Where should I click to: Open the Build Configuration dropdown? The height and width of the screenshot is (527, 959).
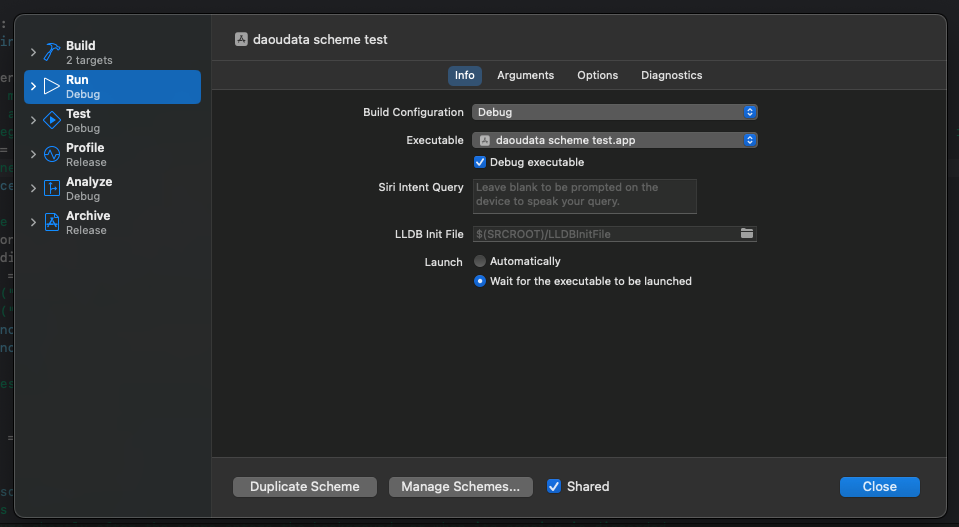(615, 112)
